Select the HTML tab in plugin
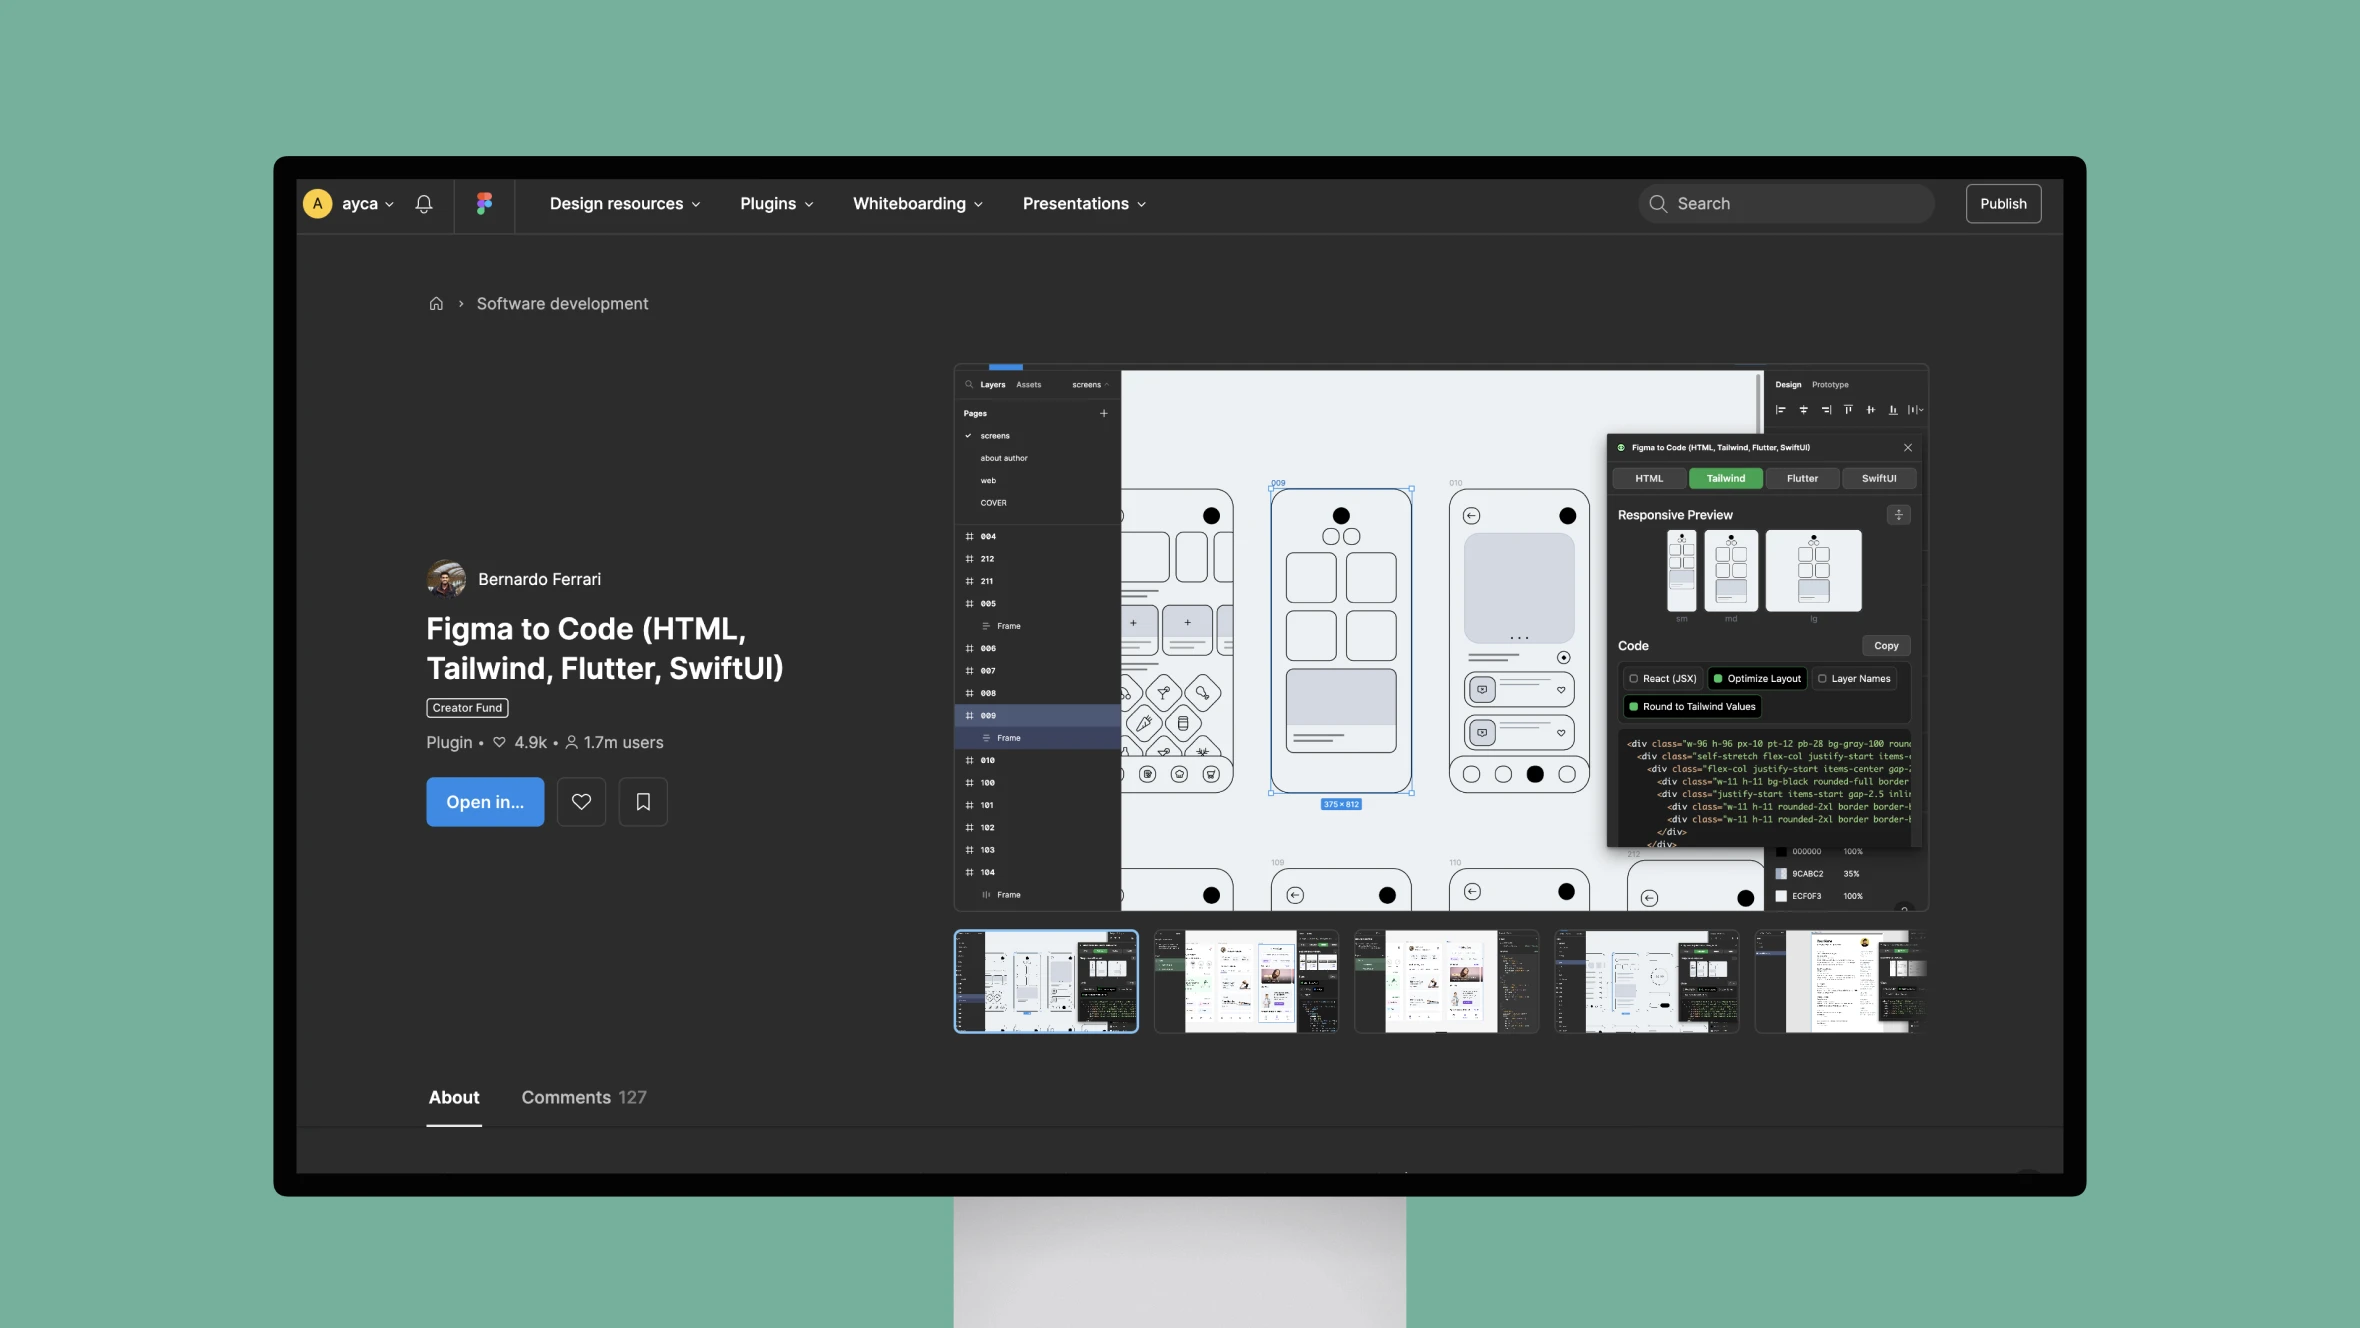 click(x=1649, y=479)
